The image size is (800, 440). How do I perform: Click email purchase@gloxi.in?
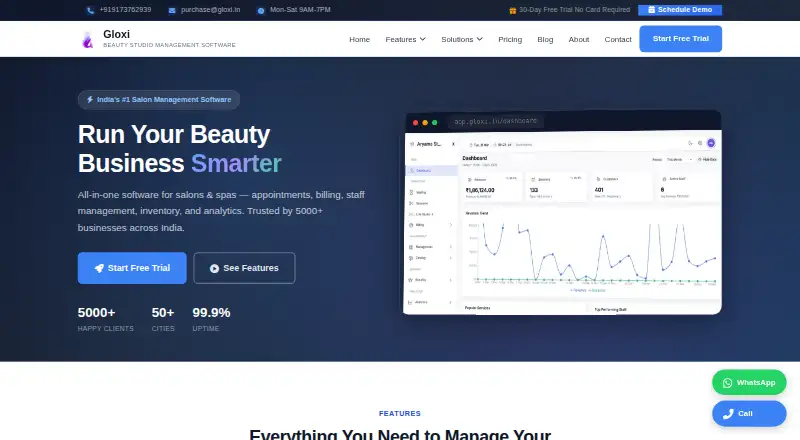pyautogui.click(x=210, y=10)
